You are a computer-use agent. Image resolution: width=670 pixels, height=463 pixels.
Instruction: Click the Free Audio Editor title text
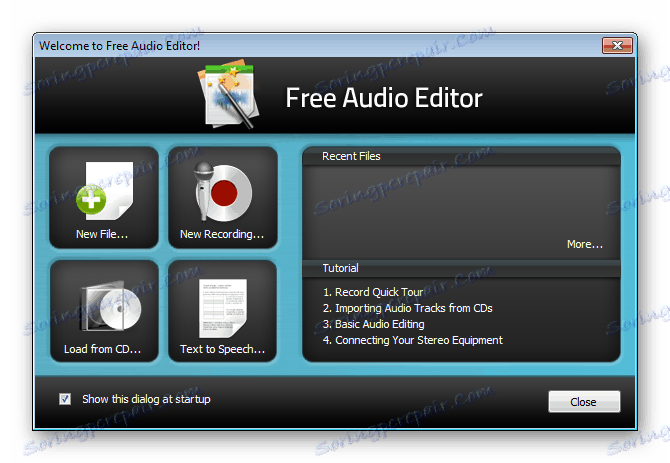click(384, 98)
